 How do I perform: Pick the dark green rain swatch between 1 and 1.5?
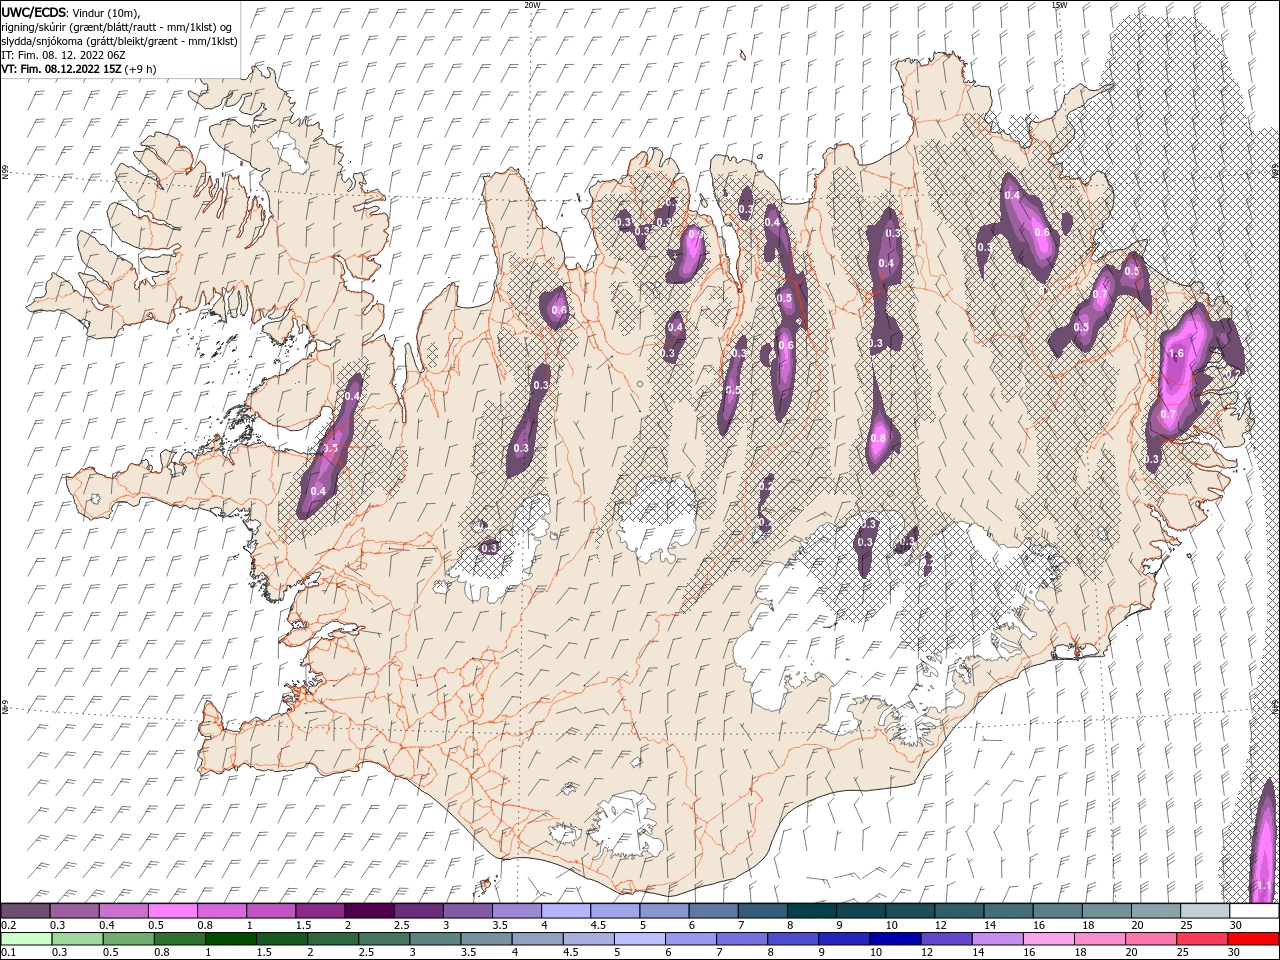(x=232, y=938)
